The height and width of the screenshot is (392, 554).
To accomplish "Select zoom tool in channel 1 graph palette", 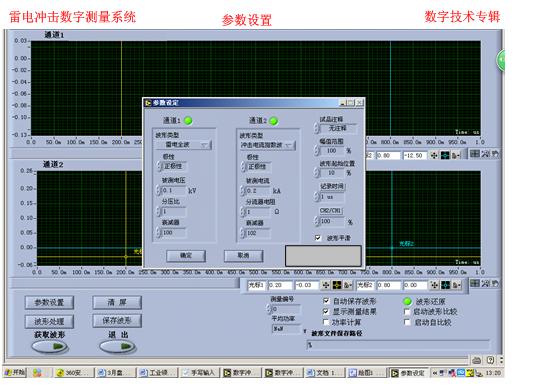I will [x=485, y=153].
